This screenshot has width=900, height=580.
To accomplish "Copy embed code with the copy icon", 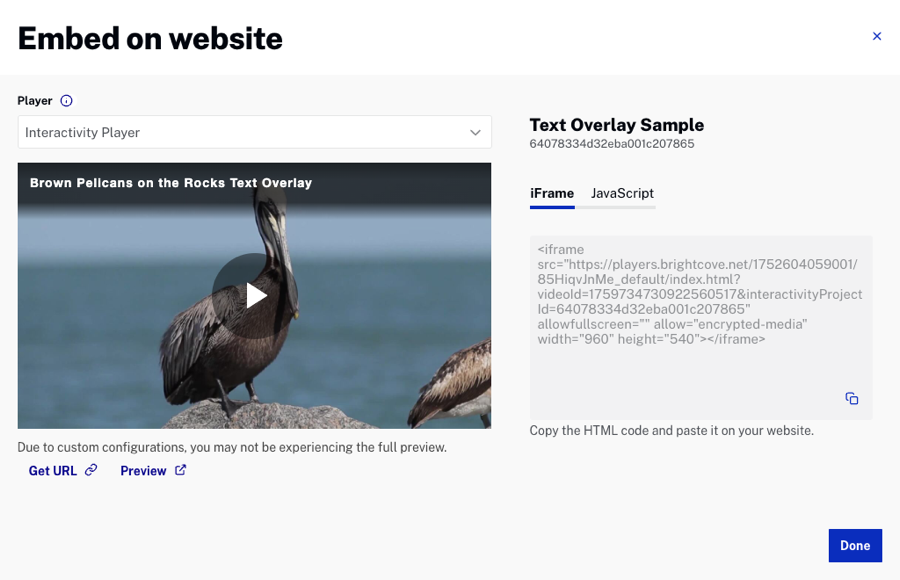I will 852,398.
